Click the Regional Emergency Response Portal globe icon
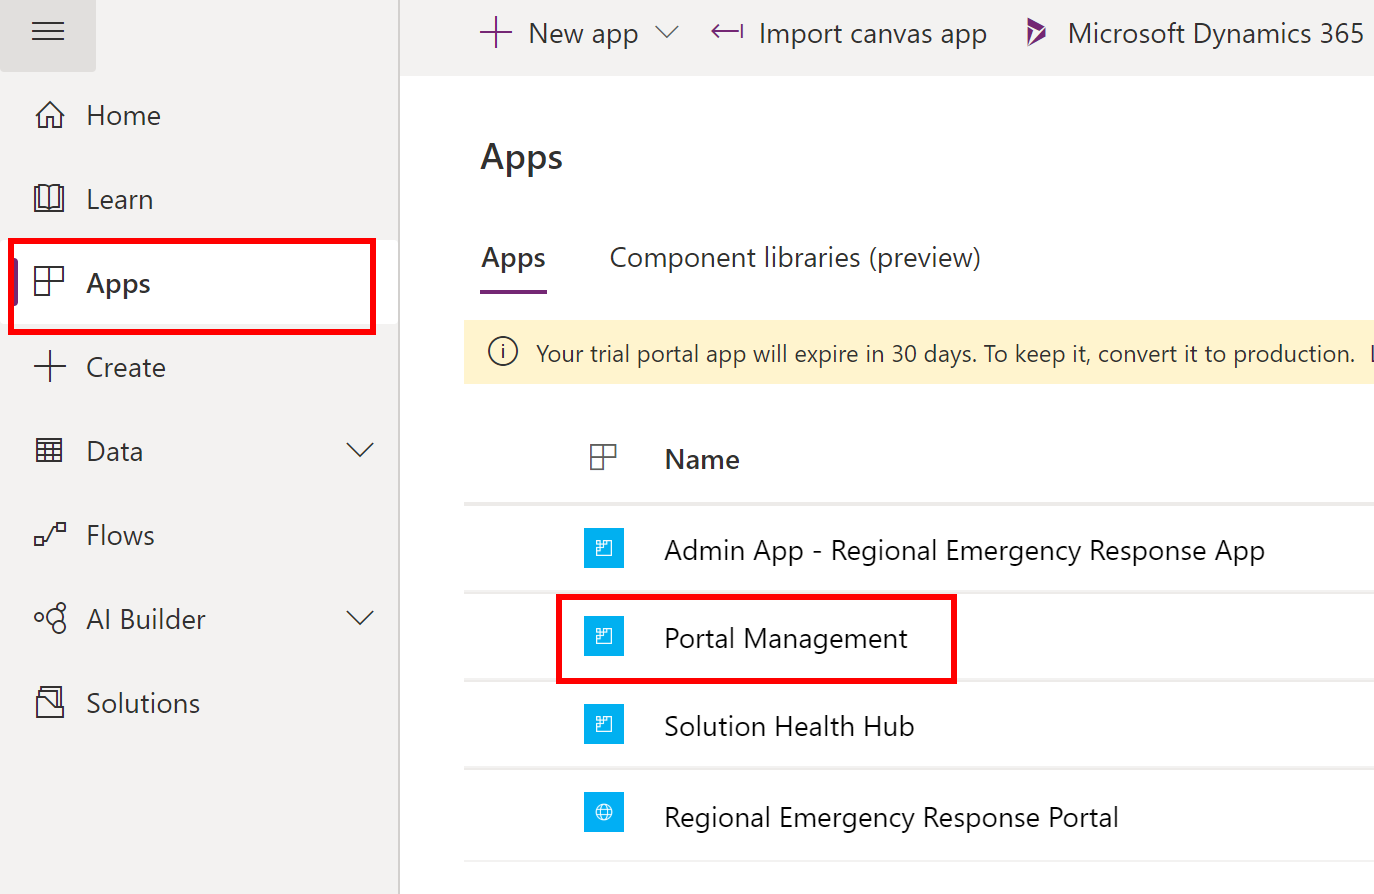The height and width of the screenshot is (894, 1374). 604,812
